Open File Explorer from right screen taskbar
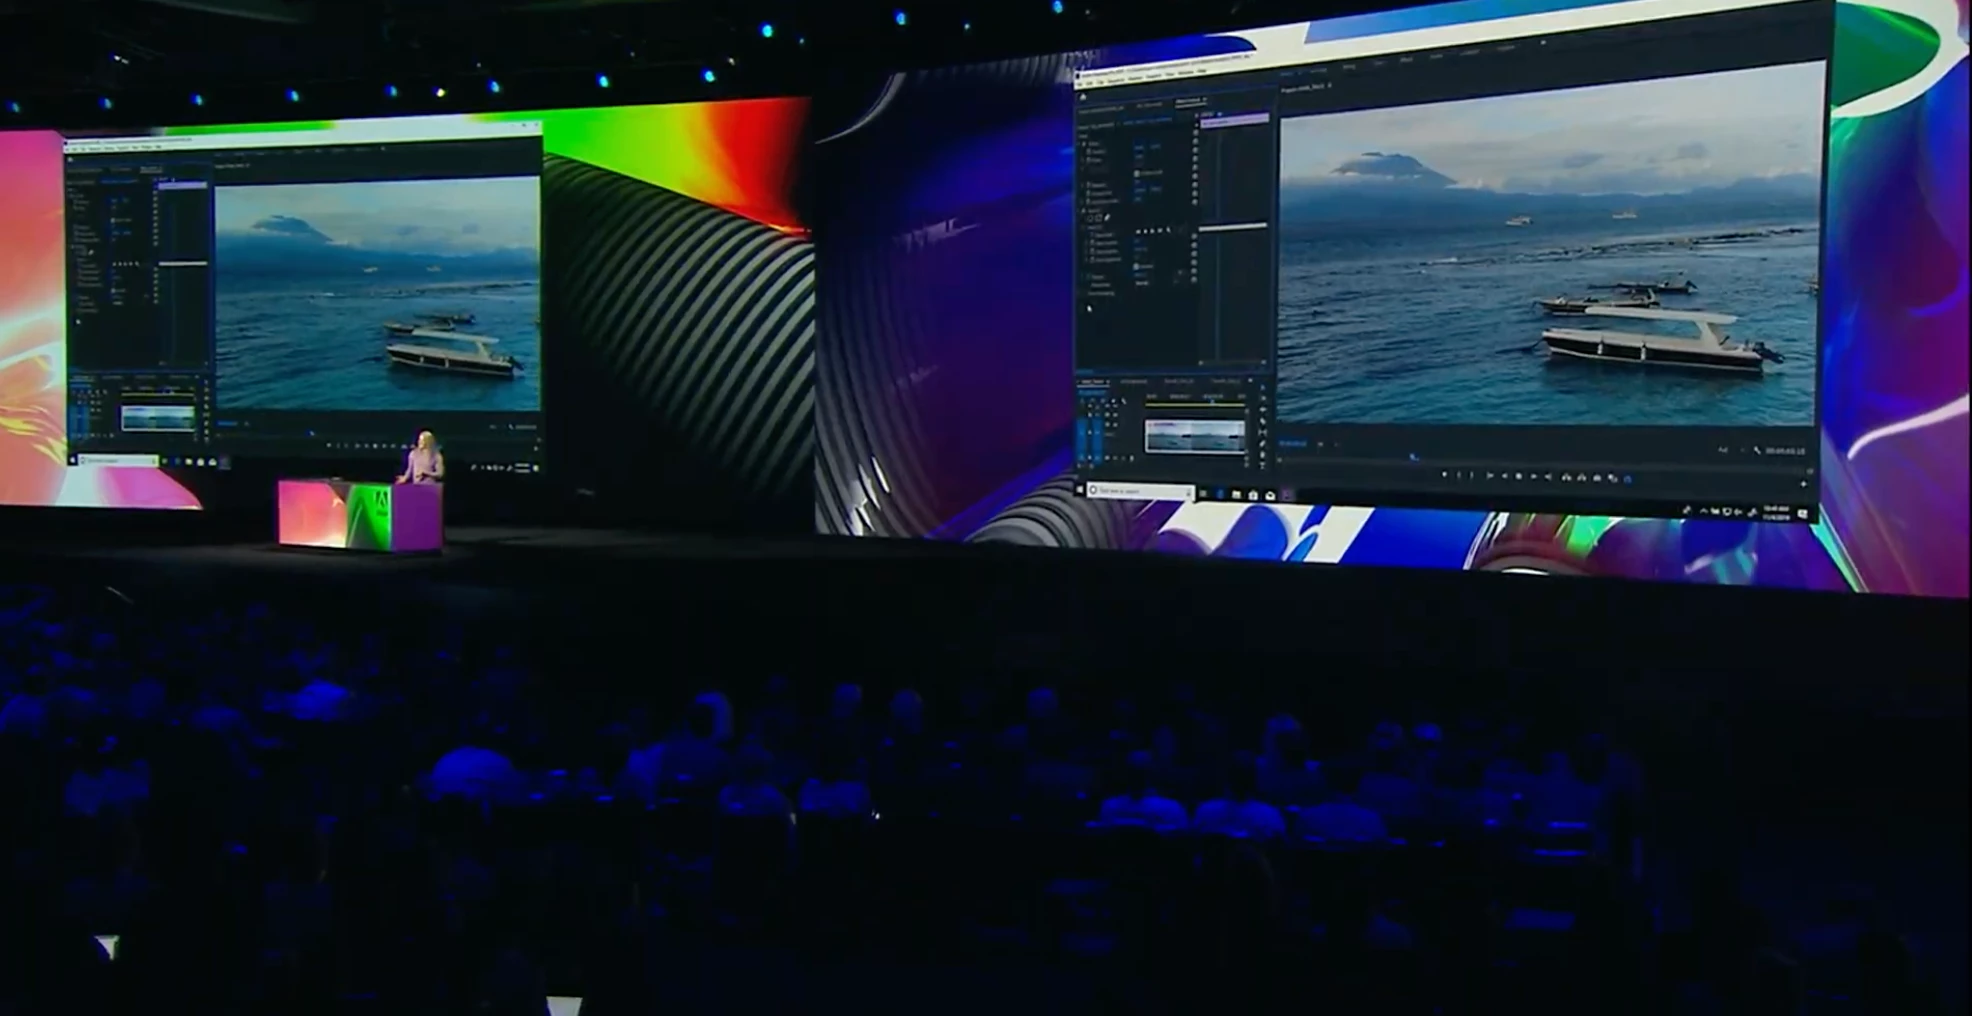This screenshot has width=1972, height=1016. click(x=1236, y=494)
